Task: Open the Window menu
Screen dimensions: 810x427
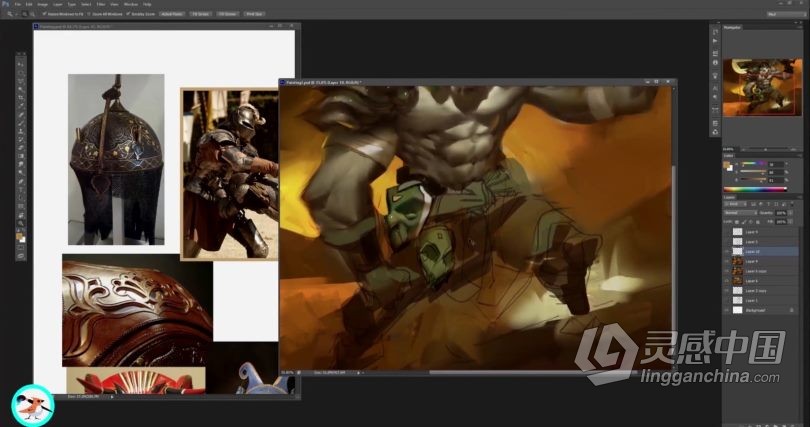Action: tap(131, 4)
